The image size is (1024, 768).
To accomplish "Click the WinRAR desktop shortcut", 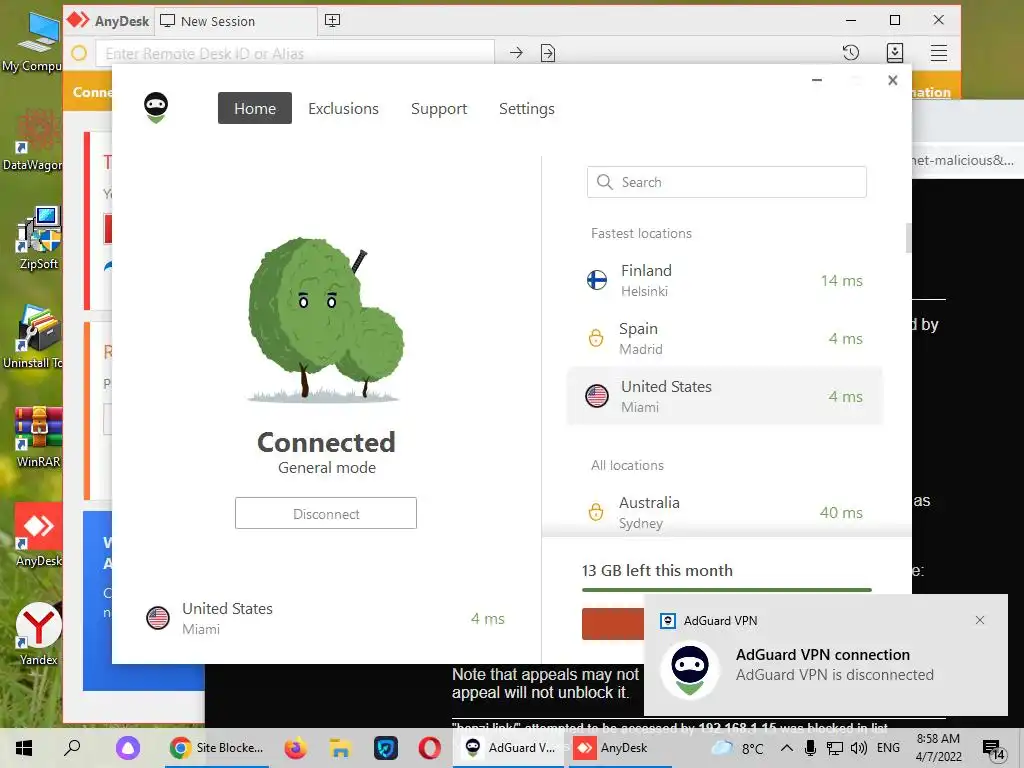I will [x=38, y=437].
